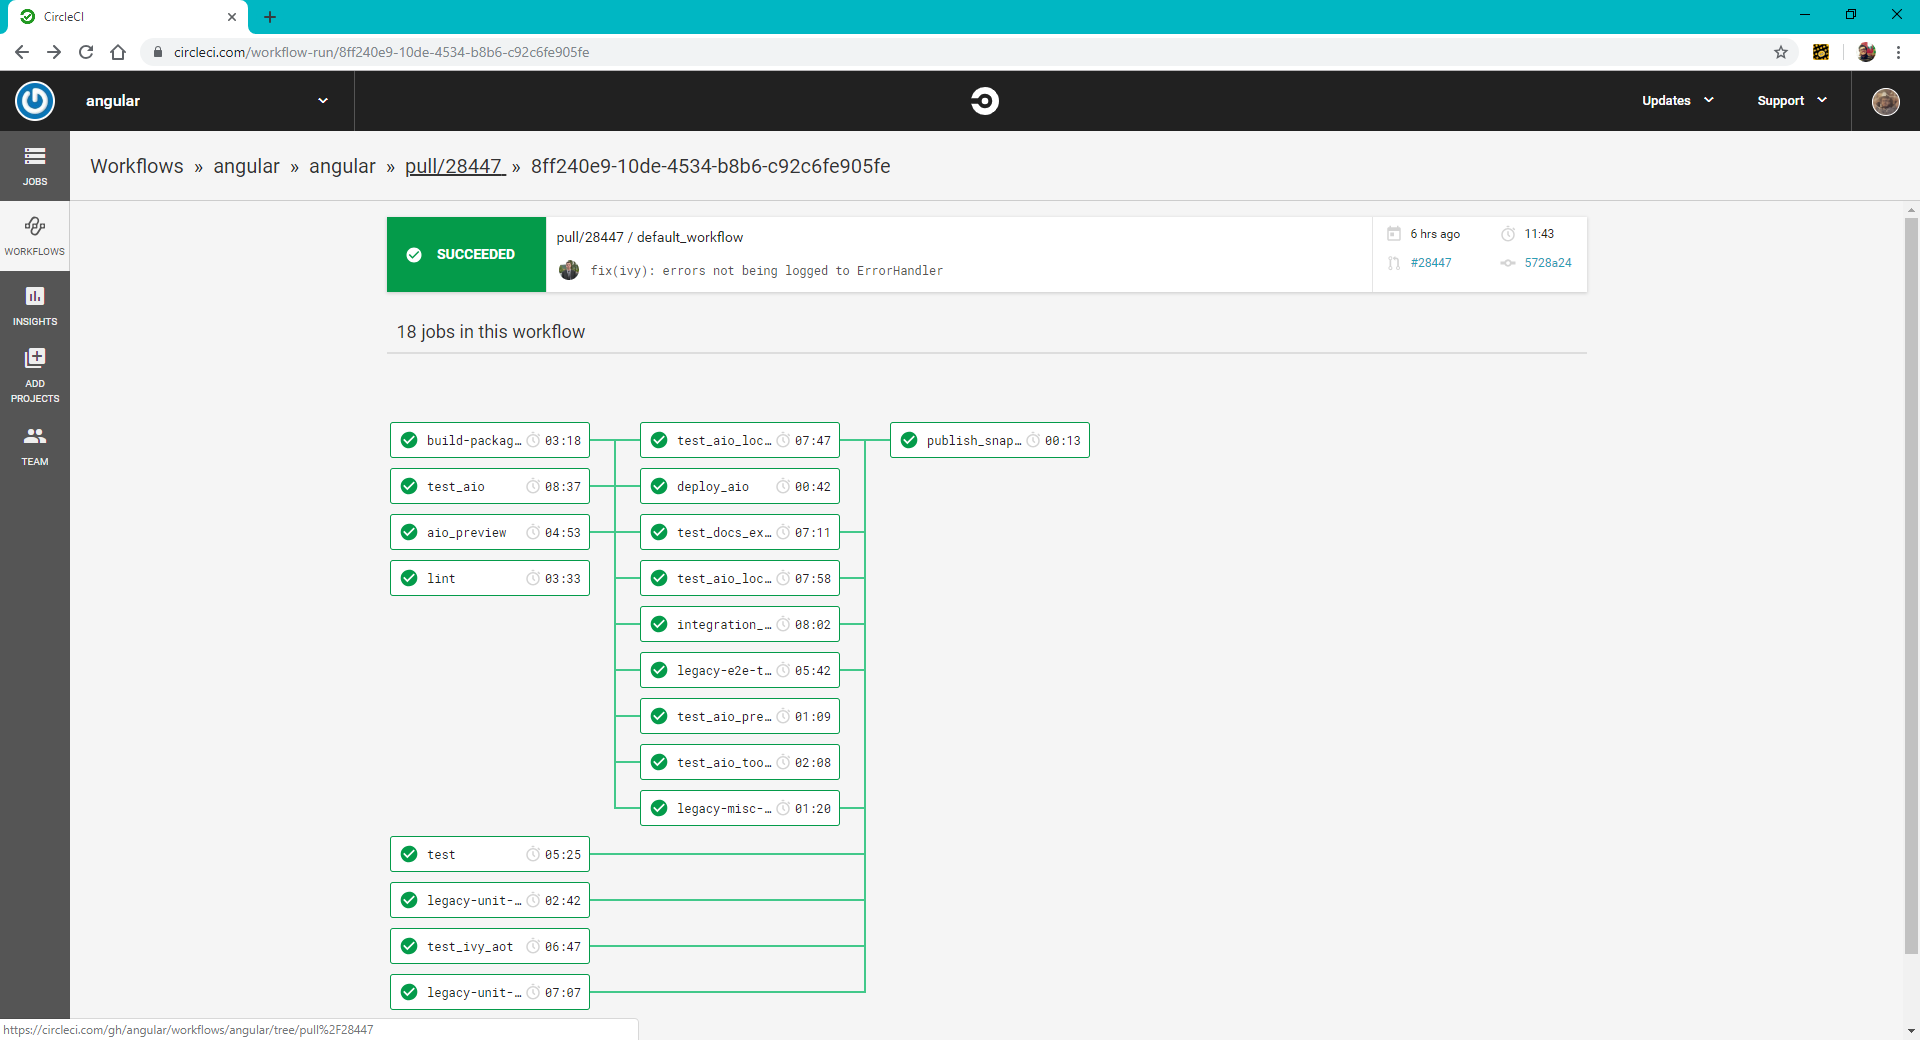Go forward in browser history
Image resolution: width=1920 pixels, height=1040 pixels.
click(54, 52)
